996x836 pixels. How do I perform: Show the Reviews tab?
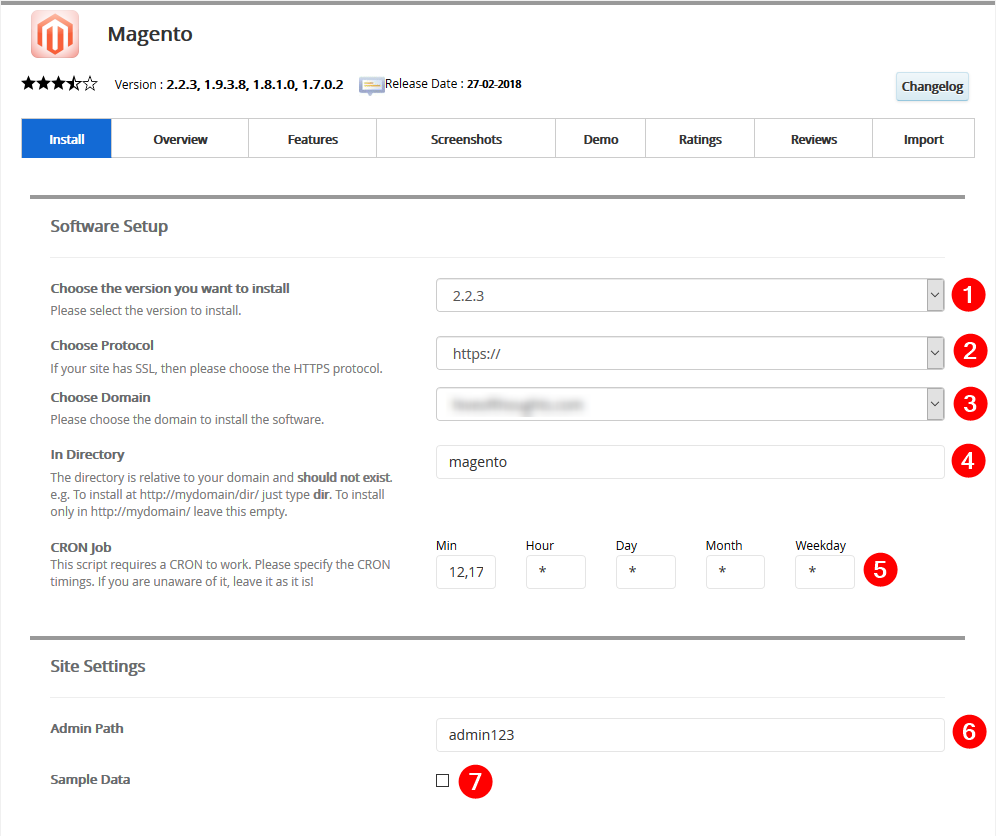(814, 138)
